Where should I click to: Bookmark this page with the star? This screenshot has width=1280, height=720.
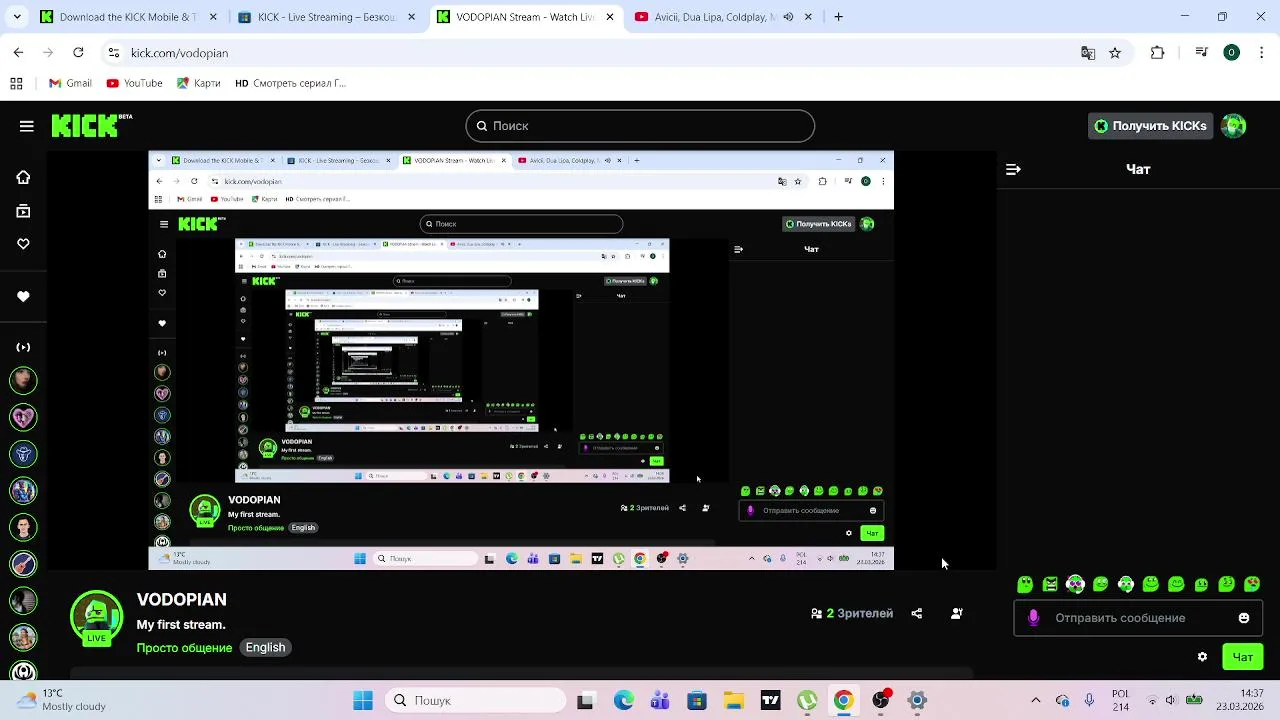pos(1115,53)
